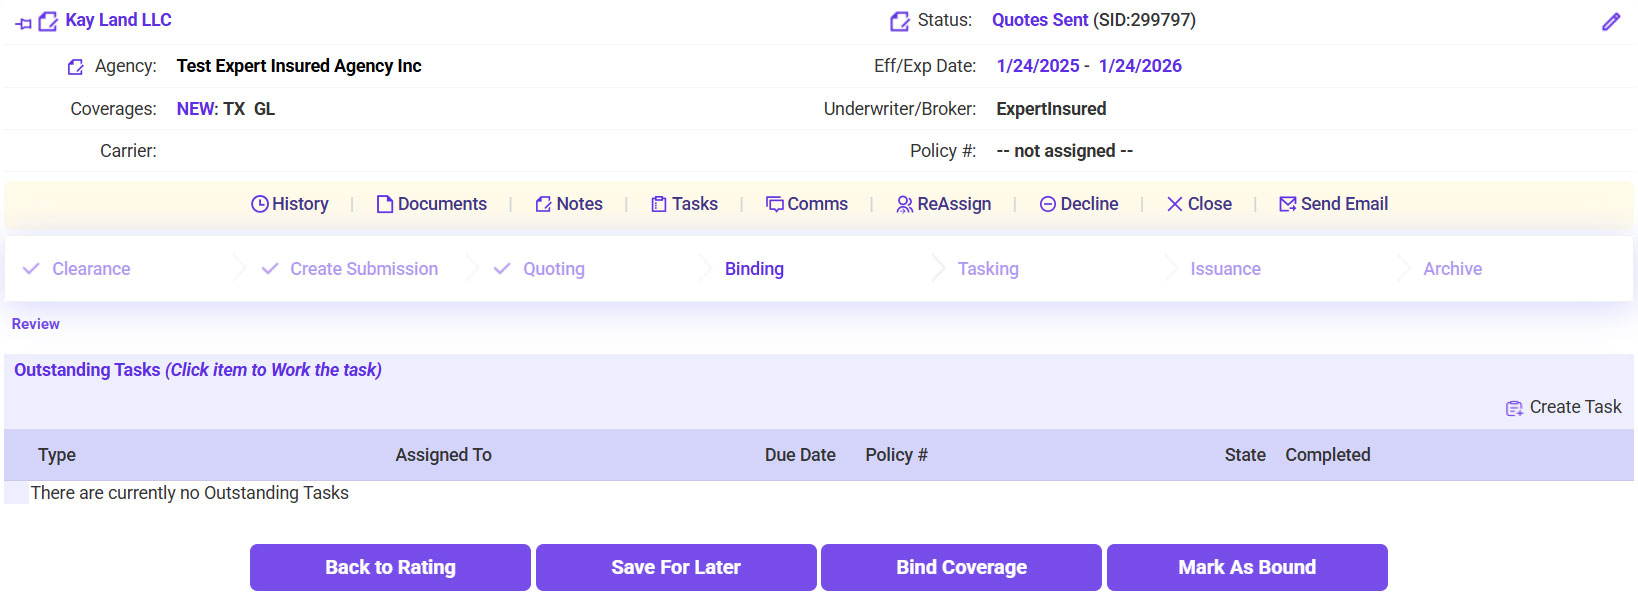This screenshot has height=593, width=1638.
Task: Go to the Clearance step
Action: pos(91,269)
